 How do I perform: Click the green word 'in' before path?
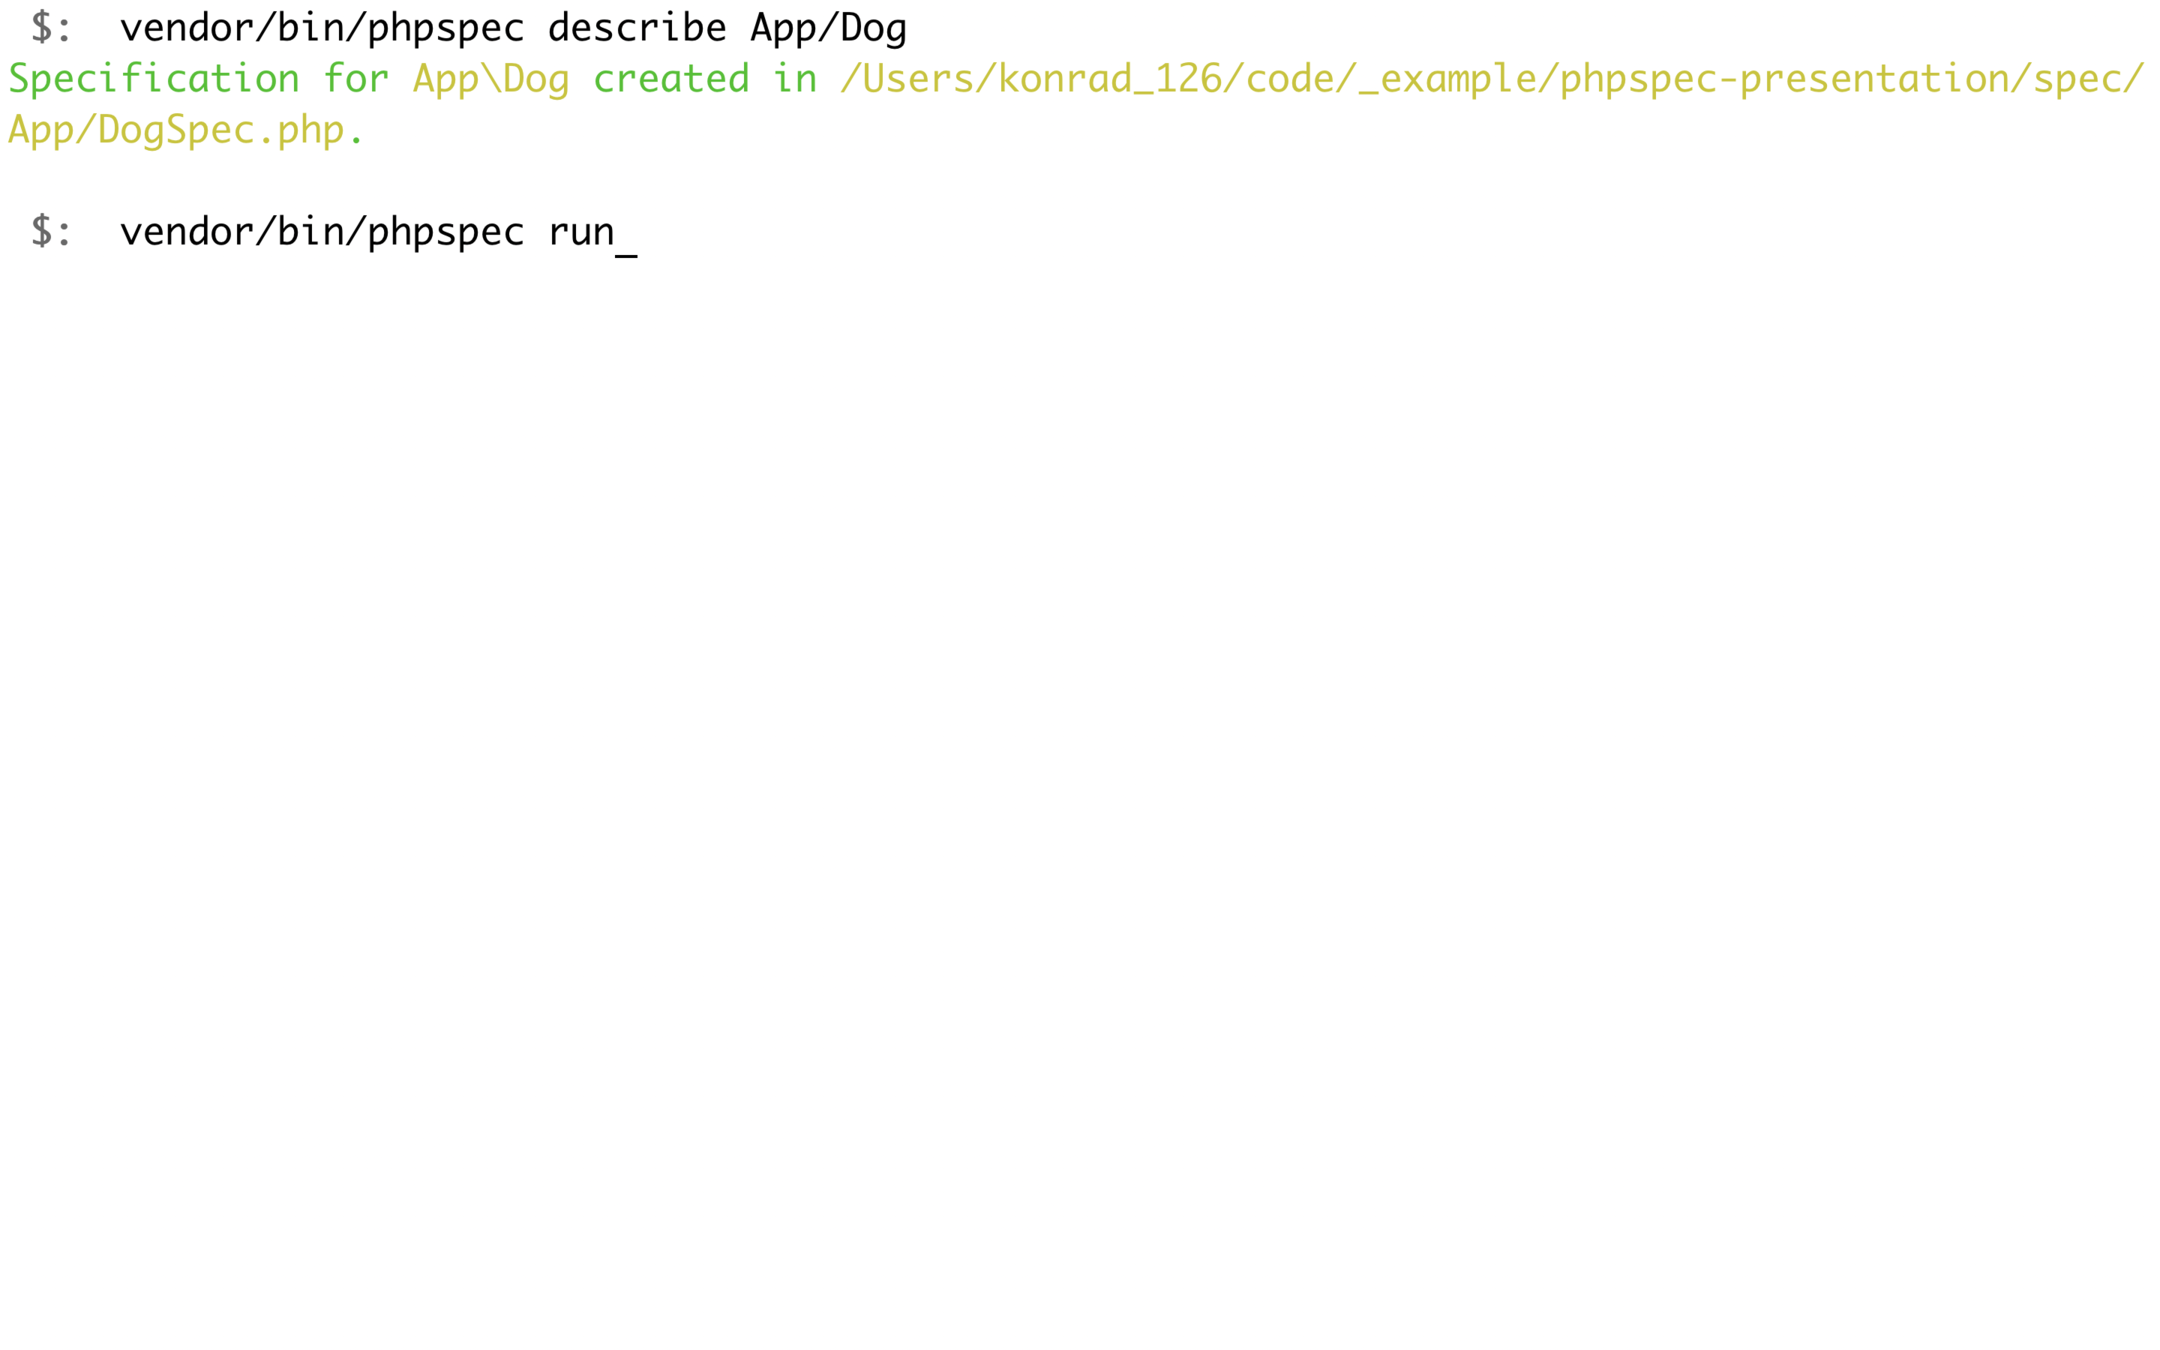[795, 79]
